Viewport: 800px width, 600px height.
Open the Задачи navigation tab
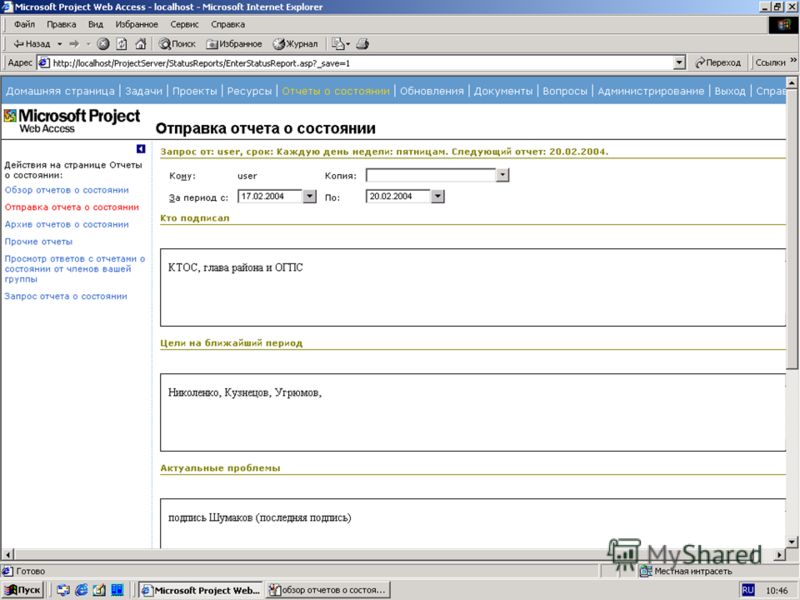pos(143,91)
